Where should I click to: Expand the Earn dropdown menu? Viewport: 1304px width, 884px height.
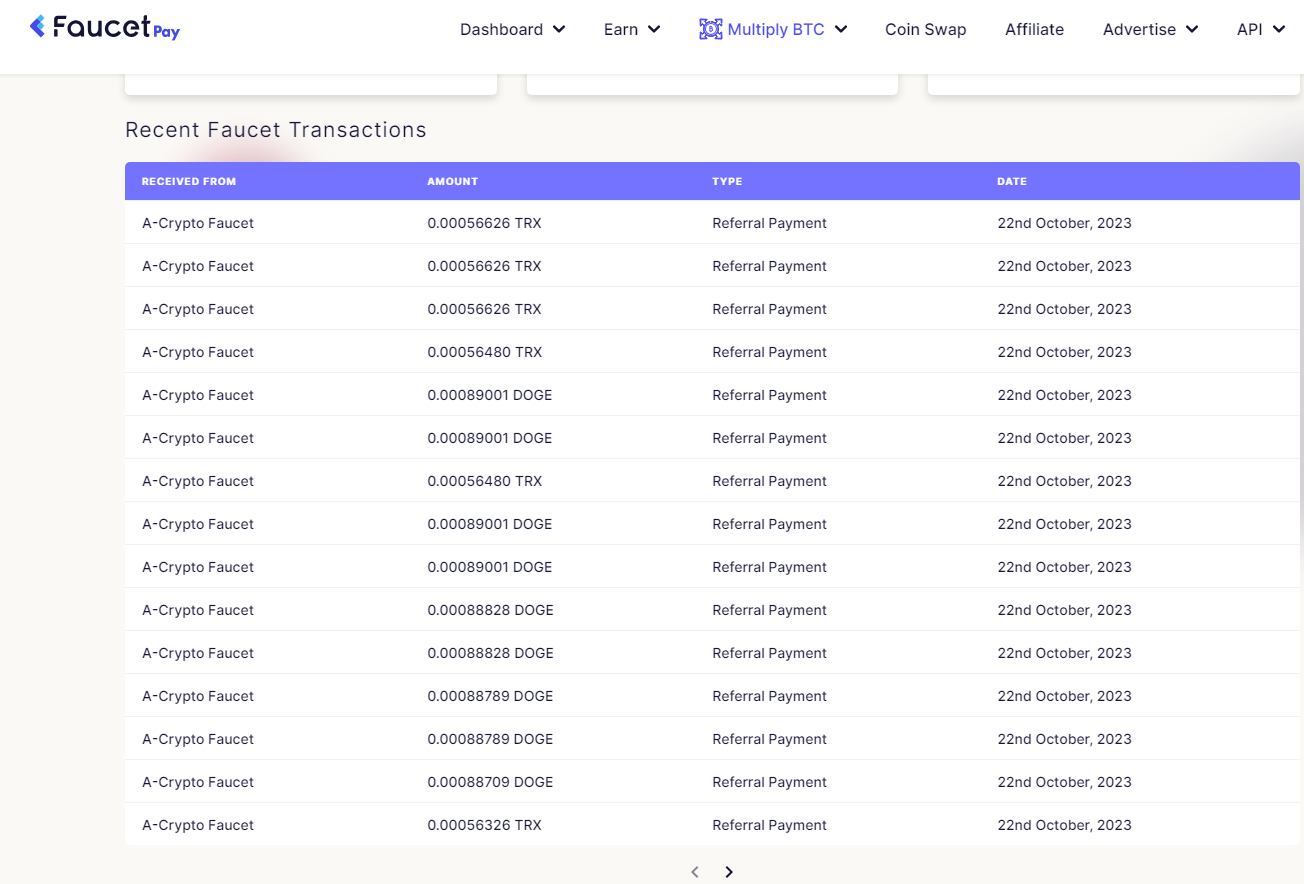[x=632, y=29]
